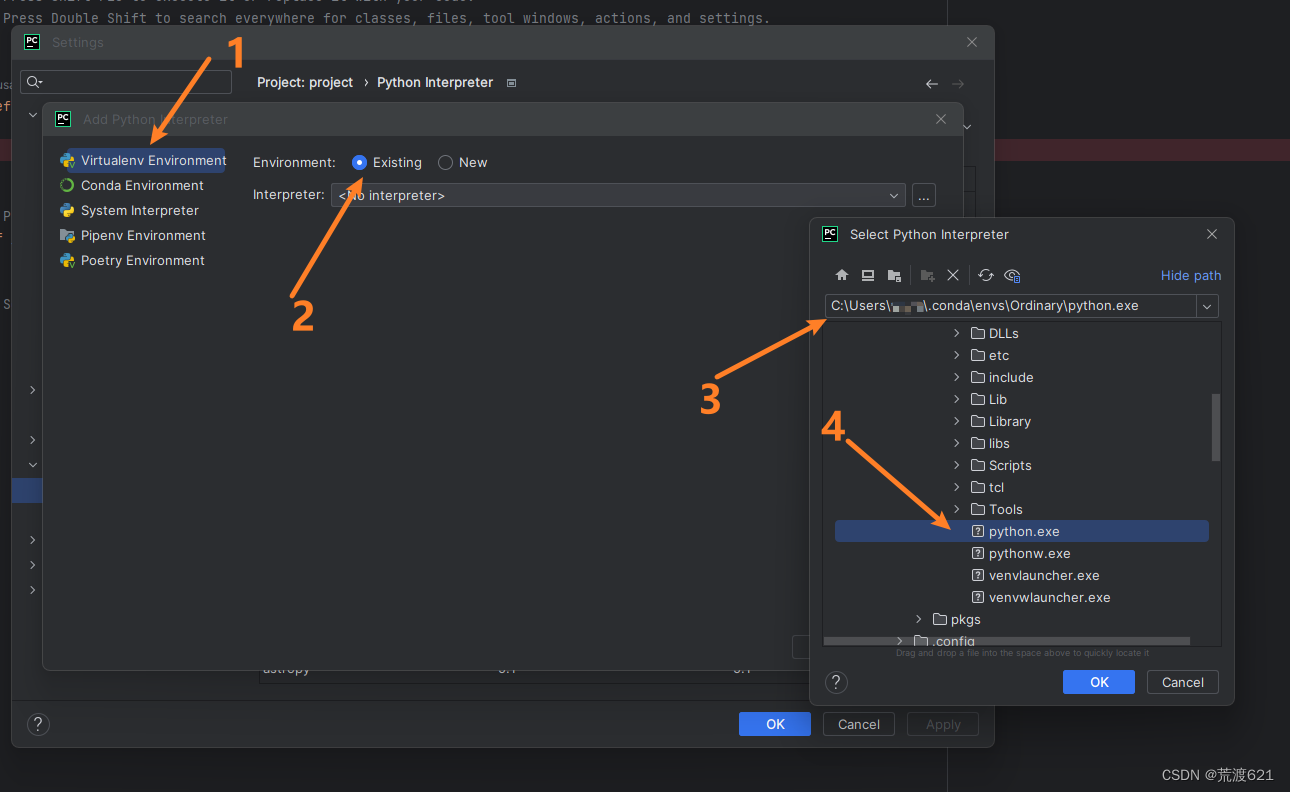Click the Delete (X) toolbar icon
Image resolution: width=1290 pixels, height=792 pixels.
(953, 275)
